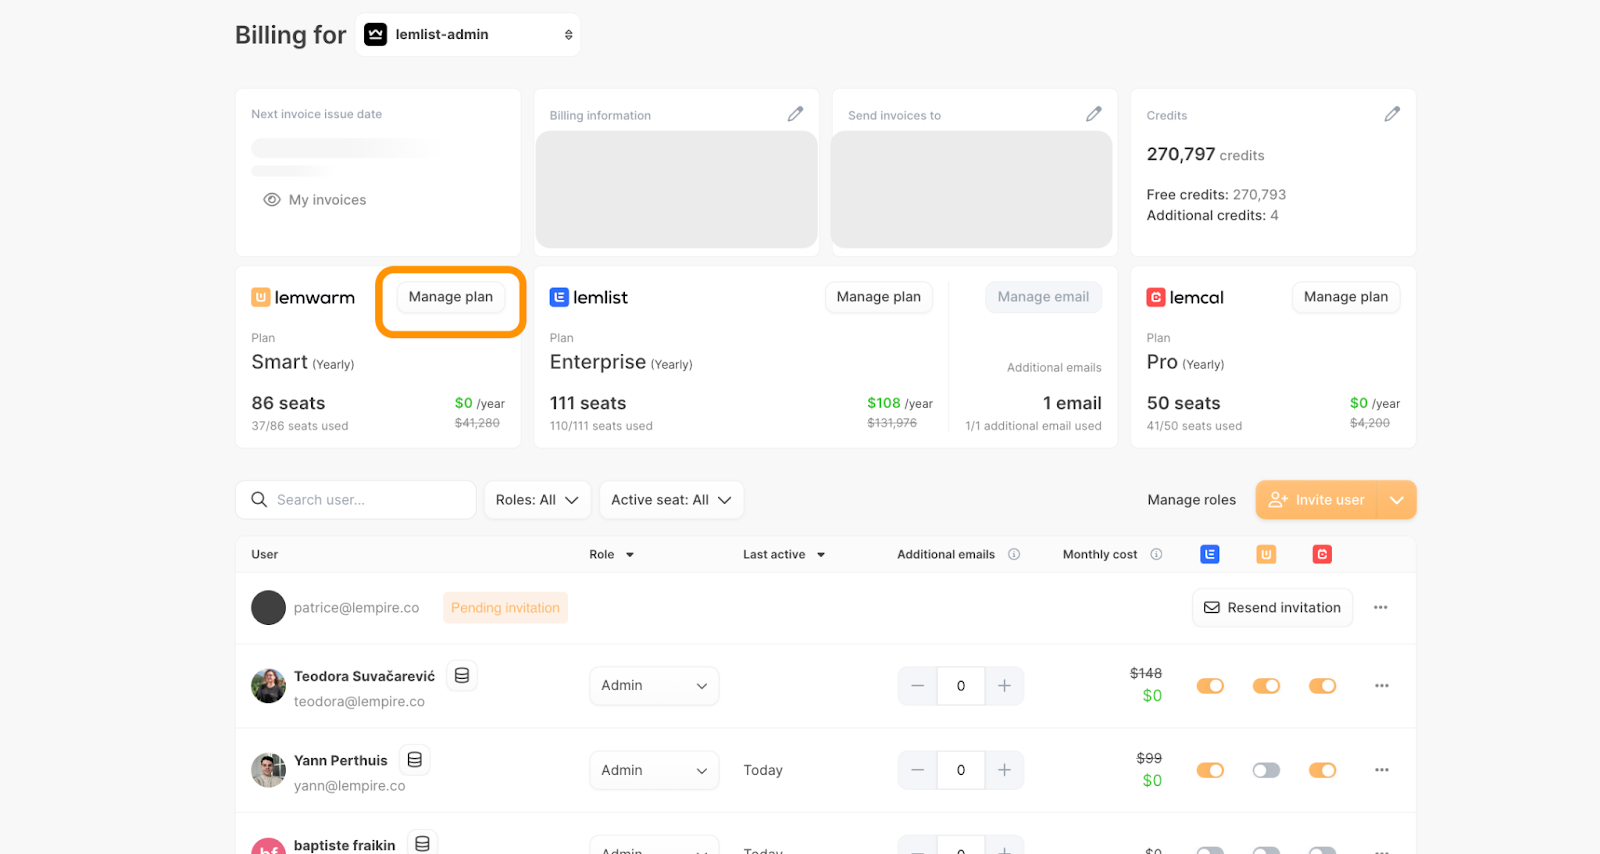Click database icon next to Teodora Suvačarević
Image resolution: width=1600 pixels, height=854 pixels.
coord(462,676)
